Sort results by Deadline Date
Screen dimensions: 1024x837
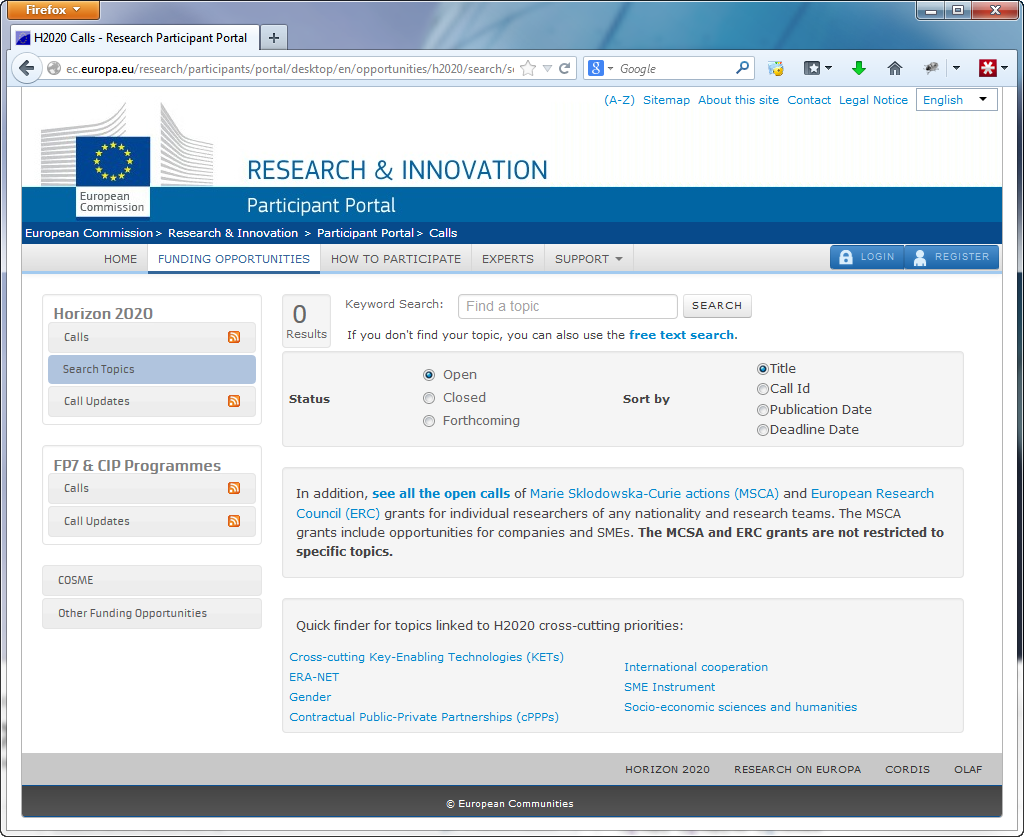pyautogui.click(x=762, y=430)
